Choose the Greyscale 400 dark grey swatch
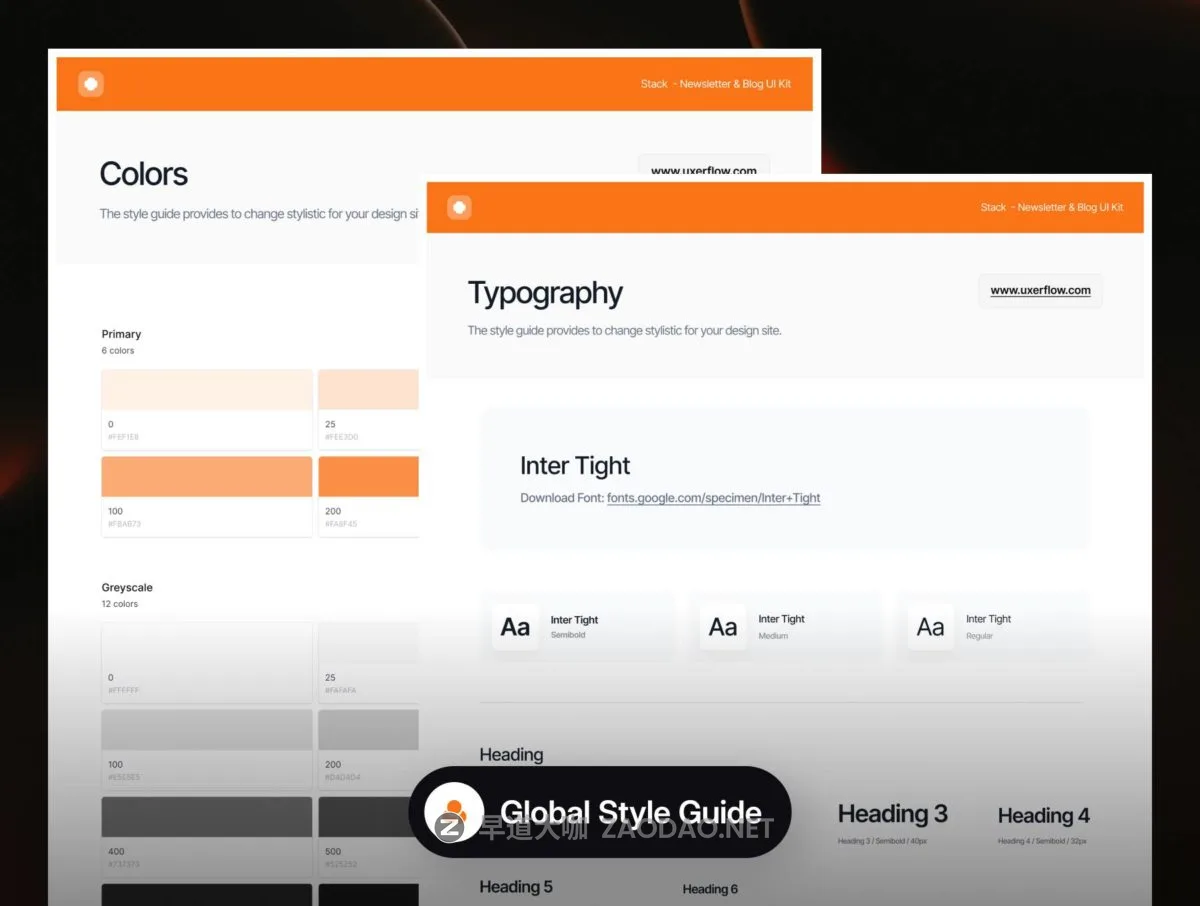 [x=207, y=817]
